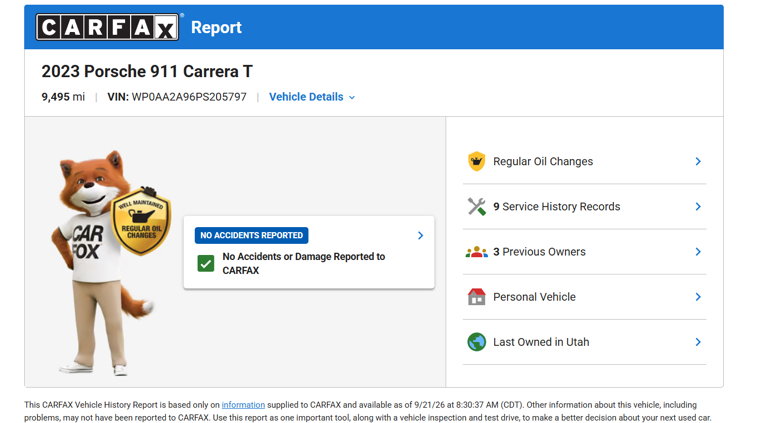
Task: Click the Well Maintained gold badge
Action: click(141, 222)
